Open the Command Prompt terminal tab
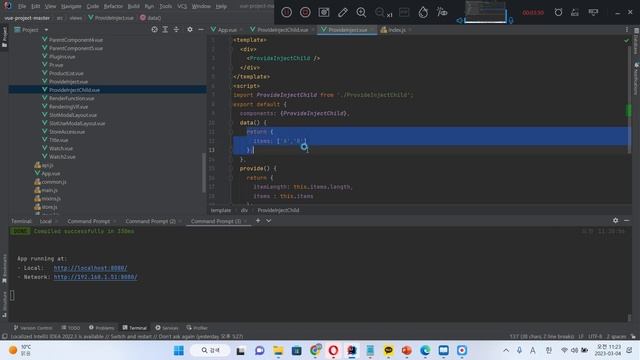This screenshot has height=360, width=640. point(89,221)
